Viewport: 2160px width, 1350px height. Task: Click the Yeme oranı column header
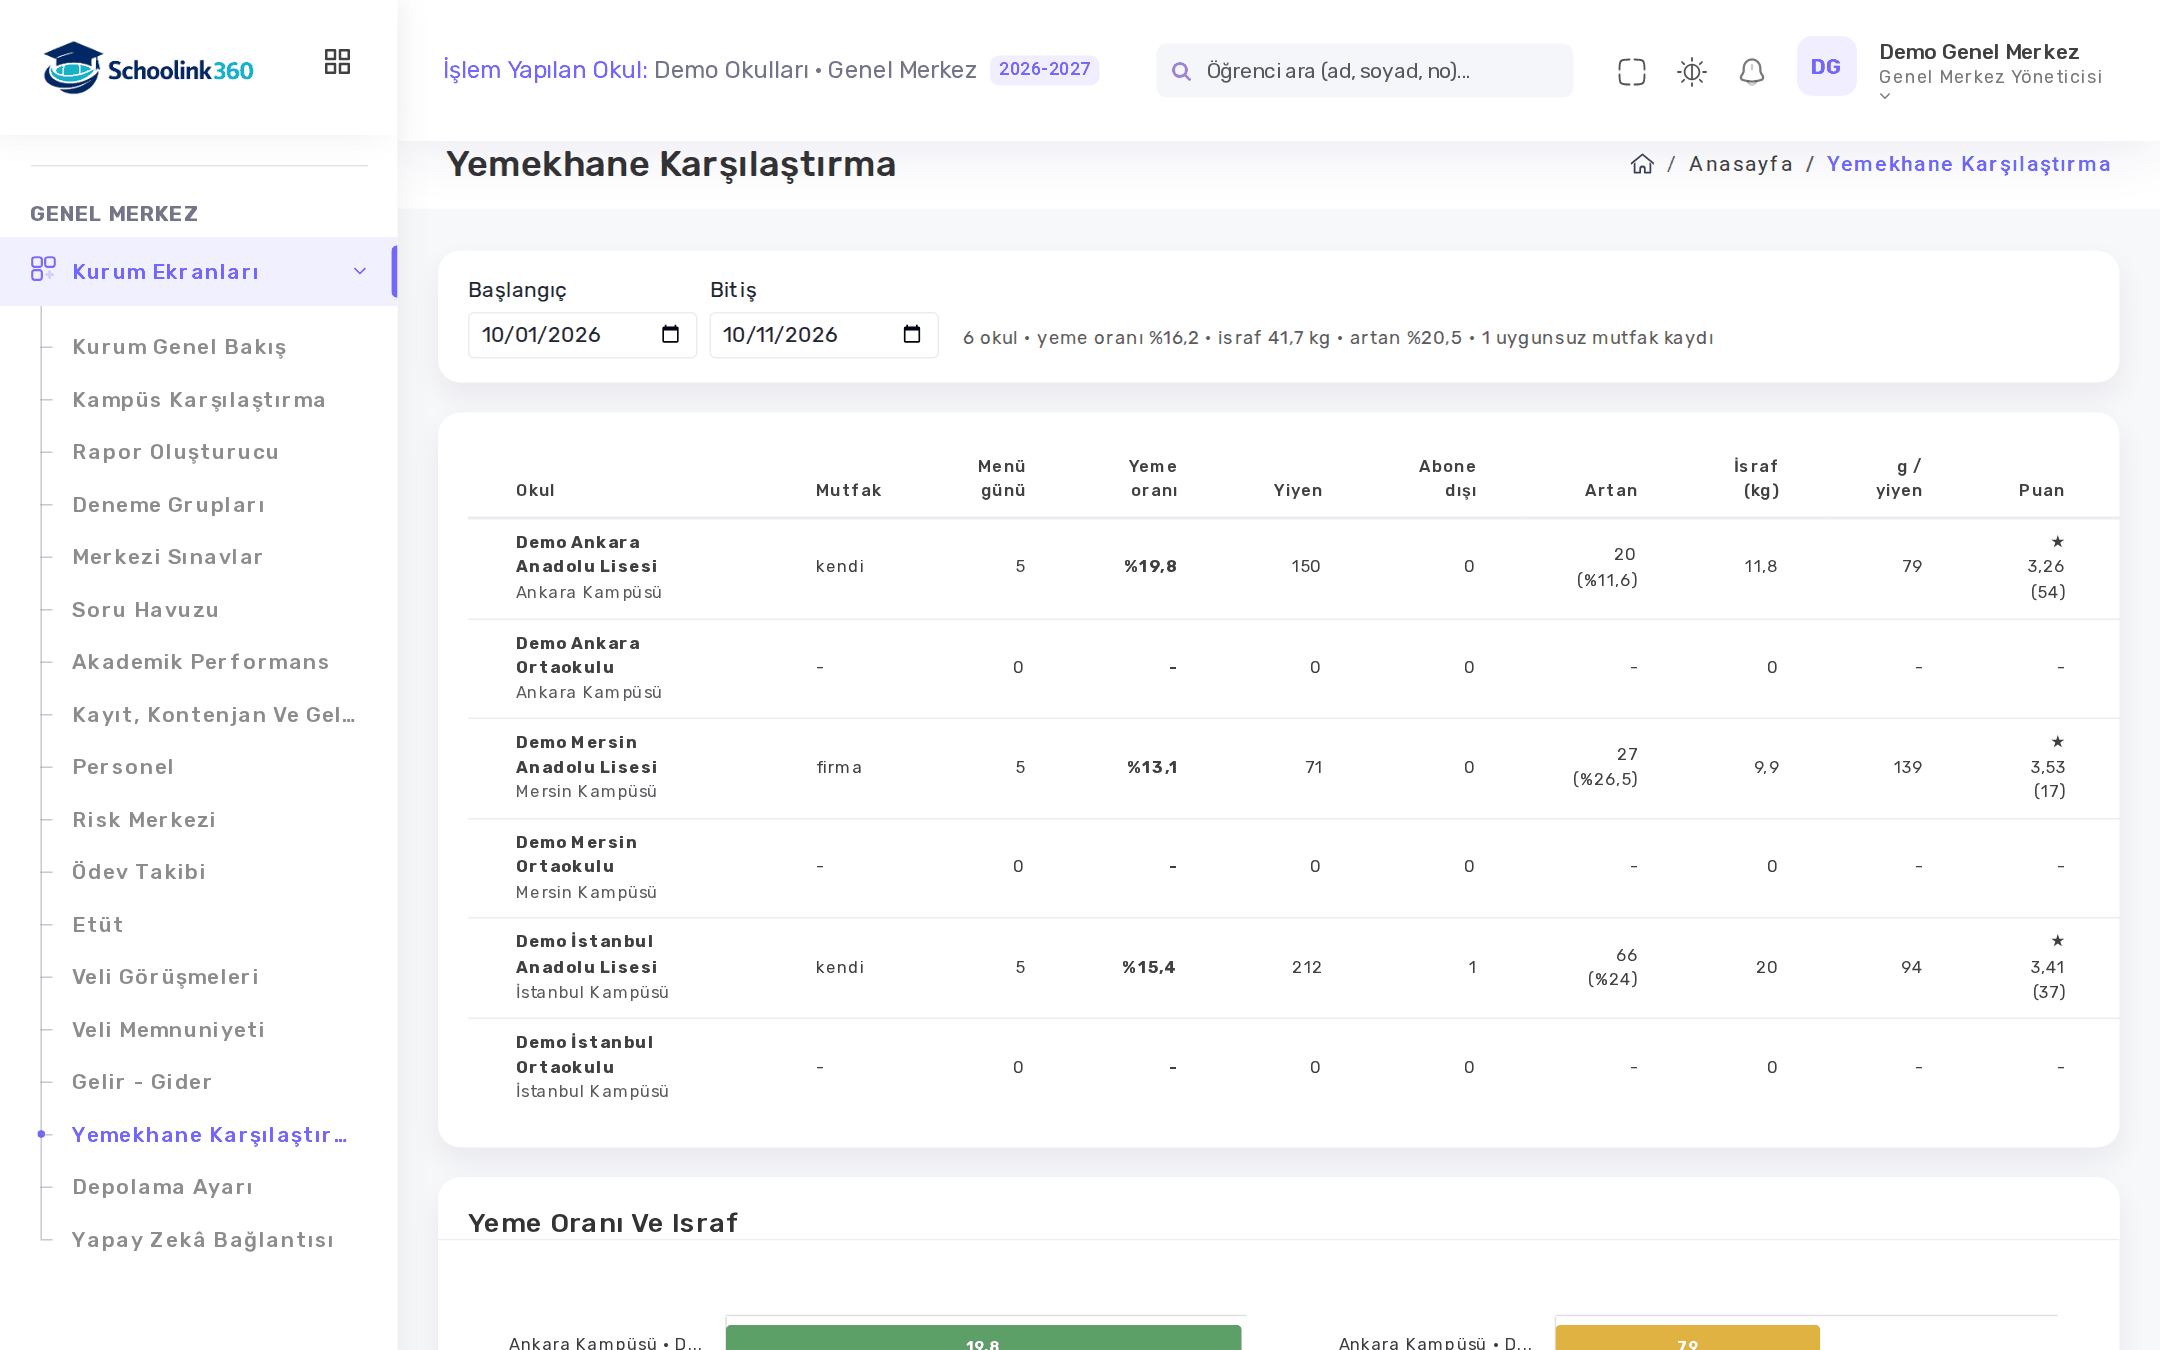coord(1153,478)
